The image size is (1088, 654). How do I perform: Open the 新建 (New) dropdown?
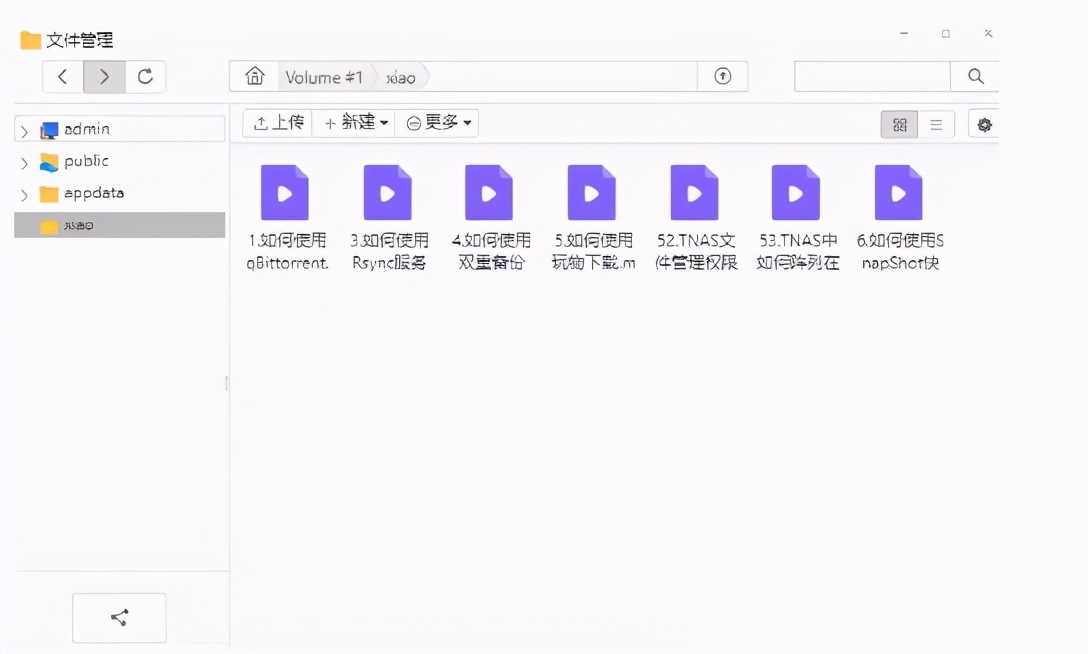pyautogui.click(x=354, y=123)
